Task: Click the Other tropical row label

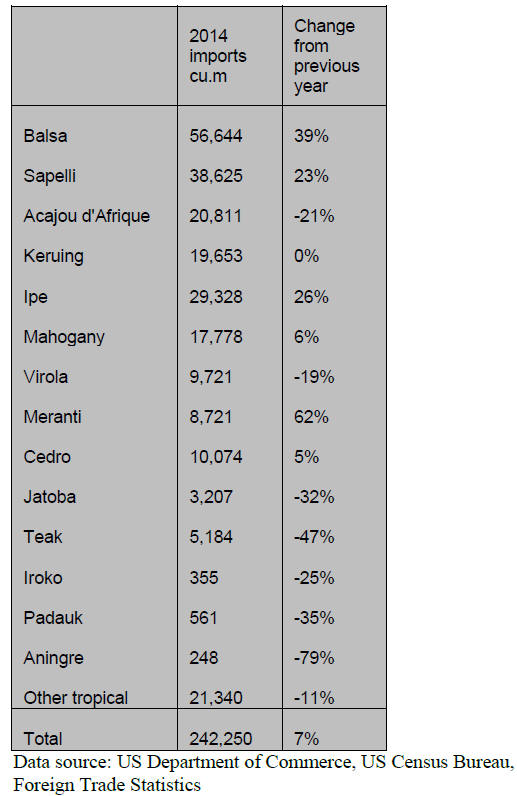Action: click(76, 698)
